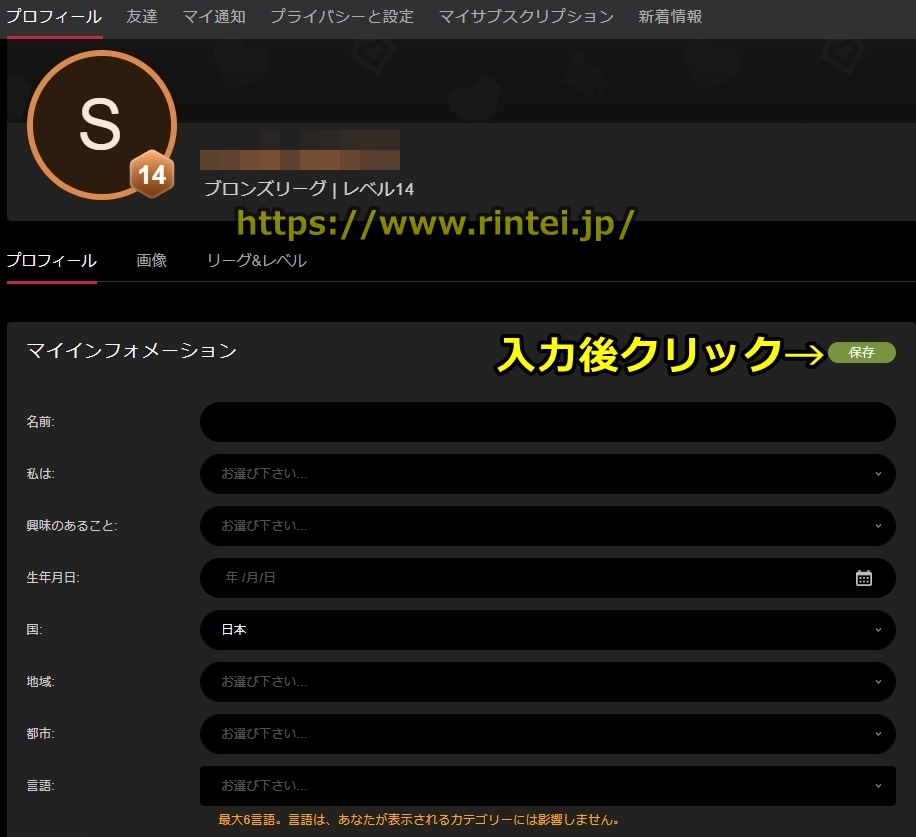Open the マイサブスクリプション tab
Image resolution: width=916 pixels, height=837 pixels.
click(x=526, y=17)
